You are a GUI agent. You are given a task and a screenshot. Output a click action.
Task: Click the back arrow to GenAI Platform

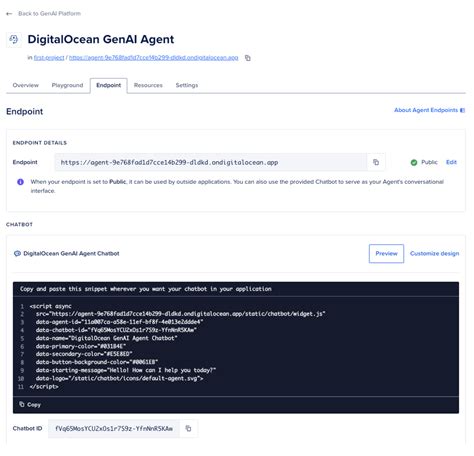click(x=9, y=14)
